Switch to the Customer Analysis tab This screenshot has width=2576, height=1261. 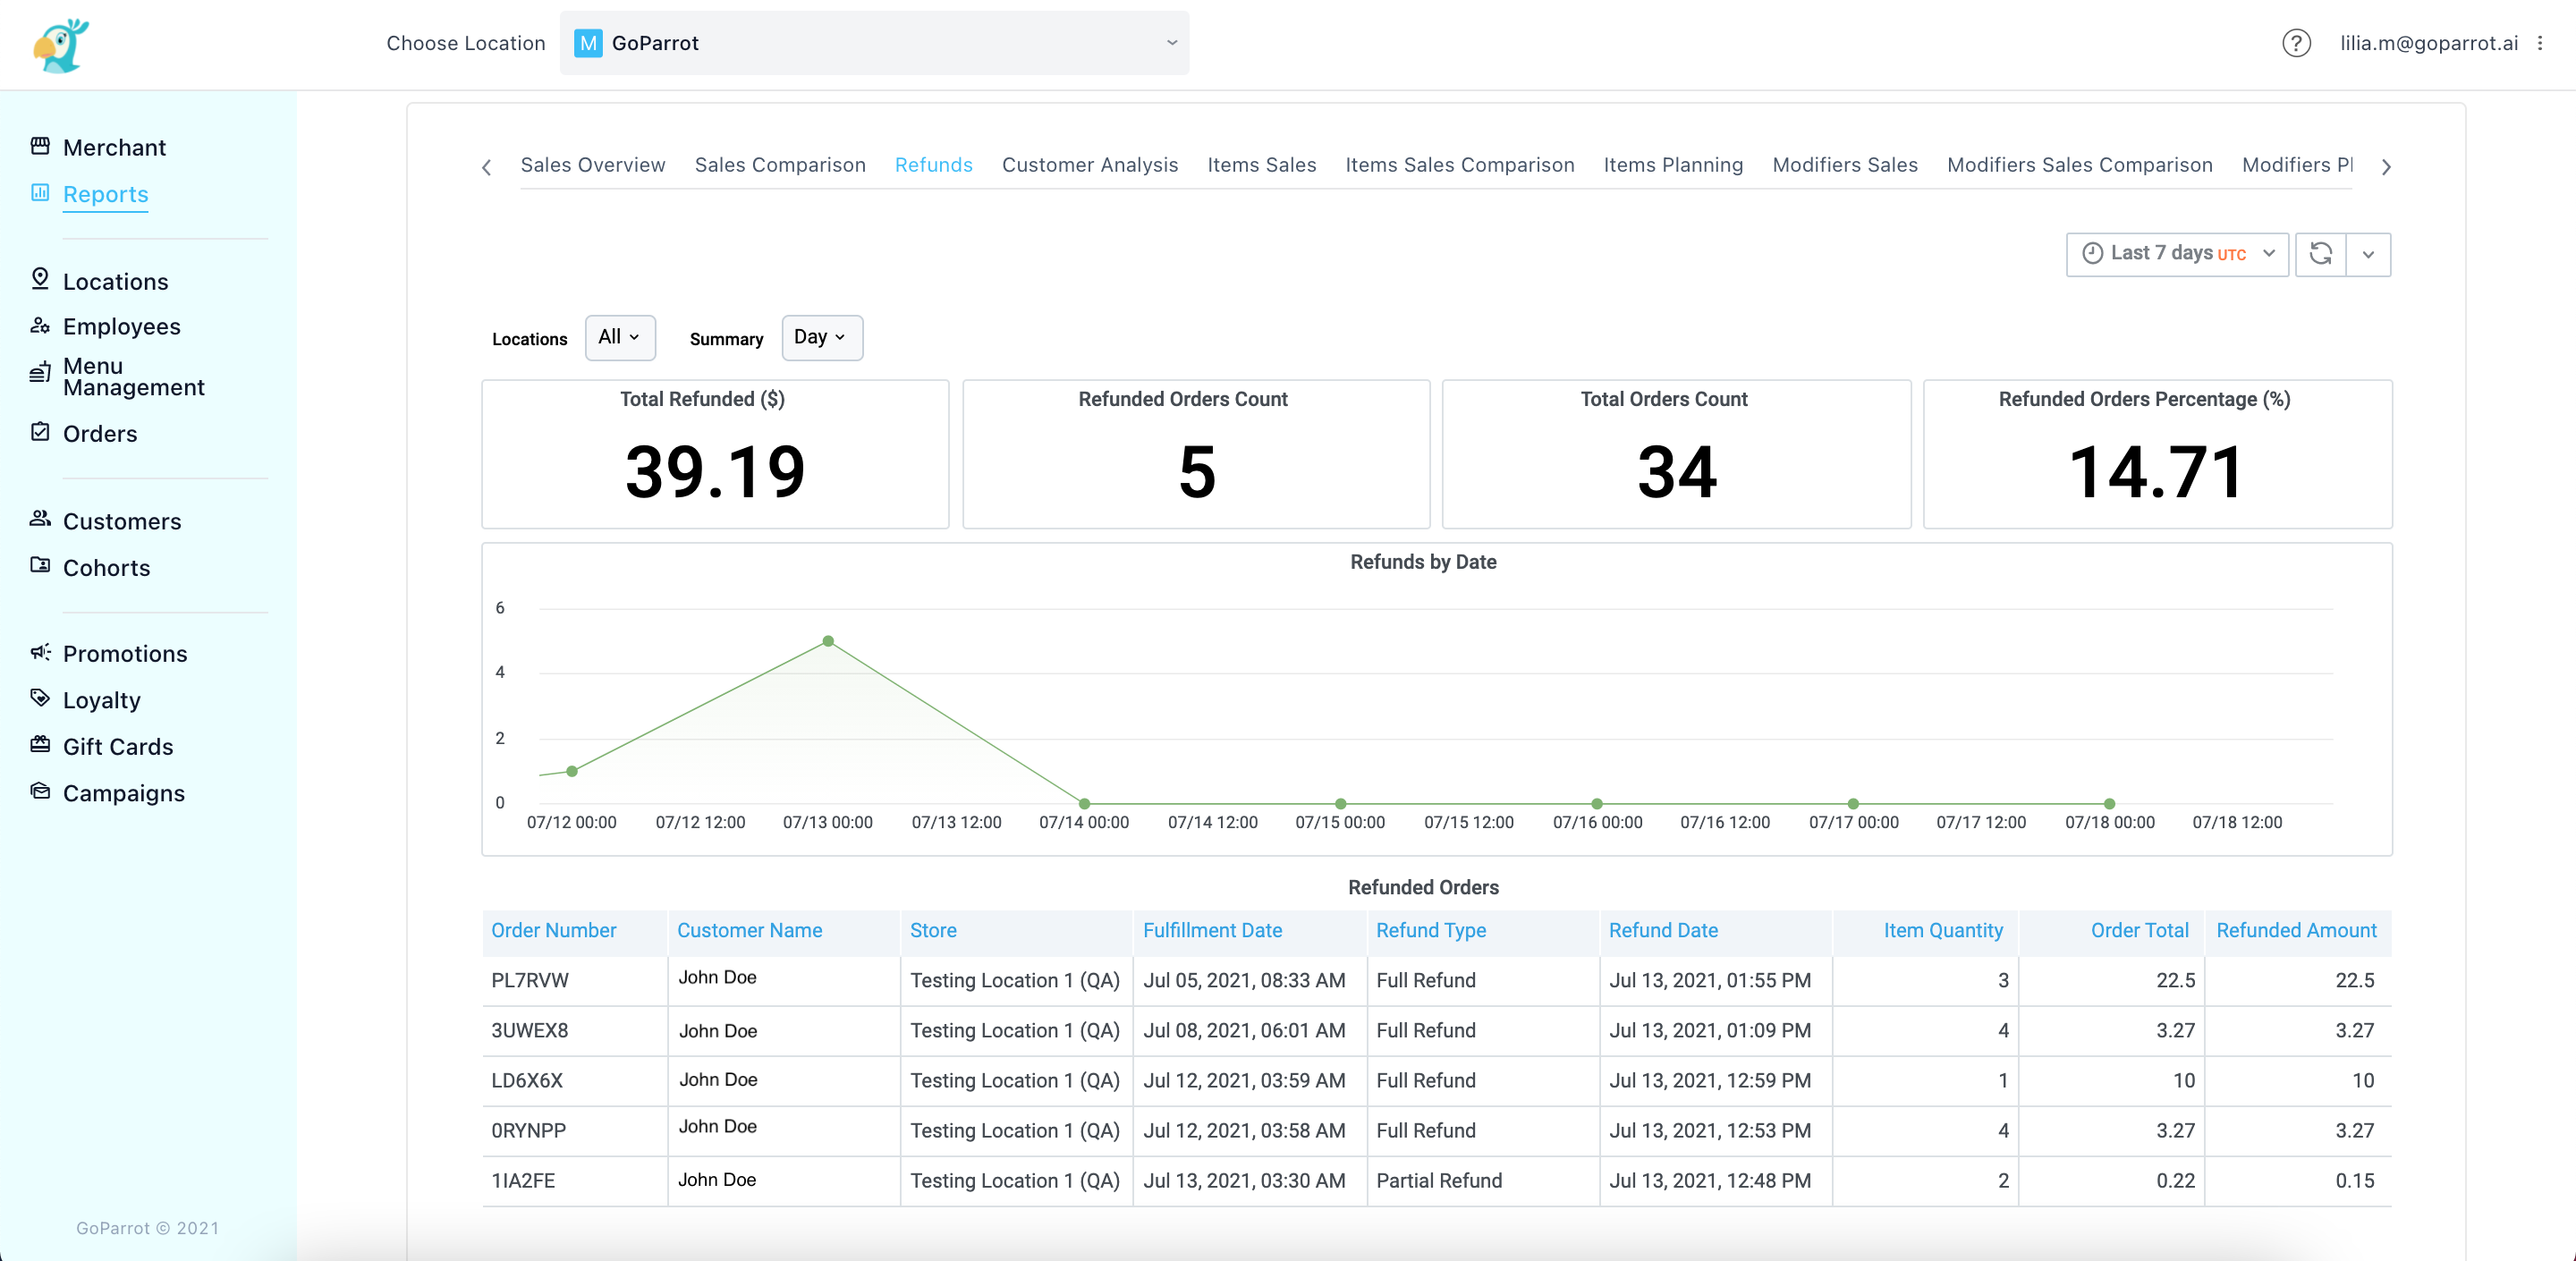pos(1090,165)
